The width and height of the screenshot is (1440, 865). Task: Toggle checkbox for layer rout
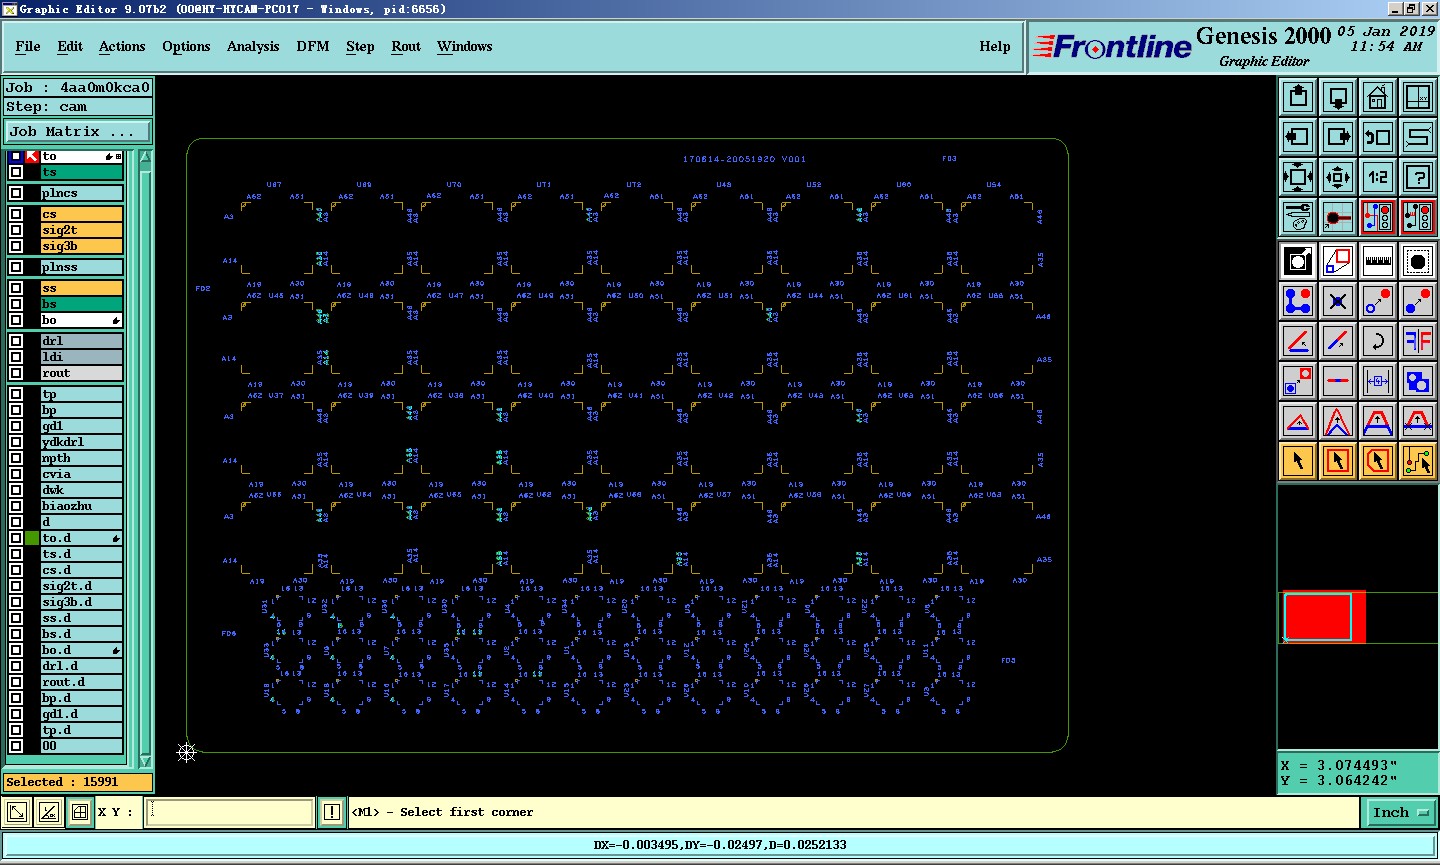coord(16,373)
